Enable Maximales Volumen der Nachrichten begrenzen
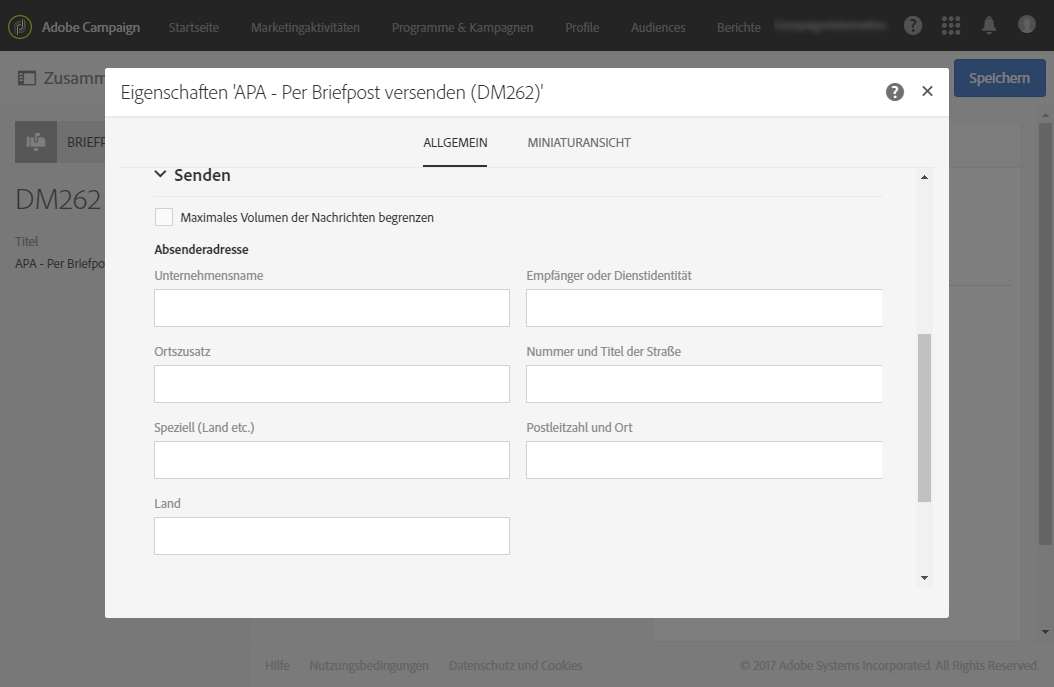Screen dimensions: 1054x687 (x=164, y=217)
